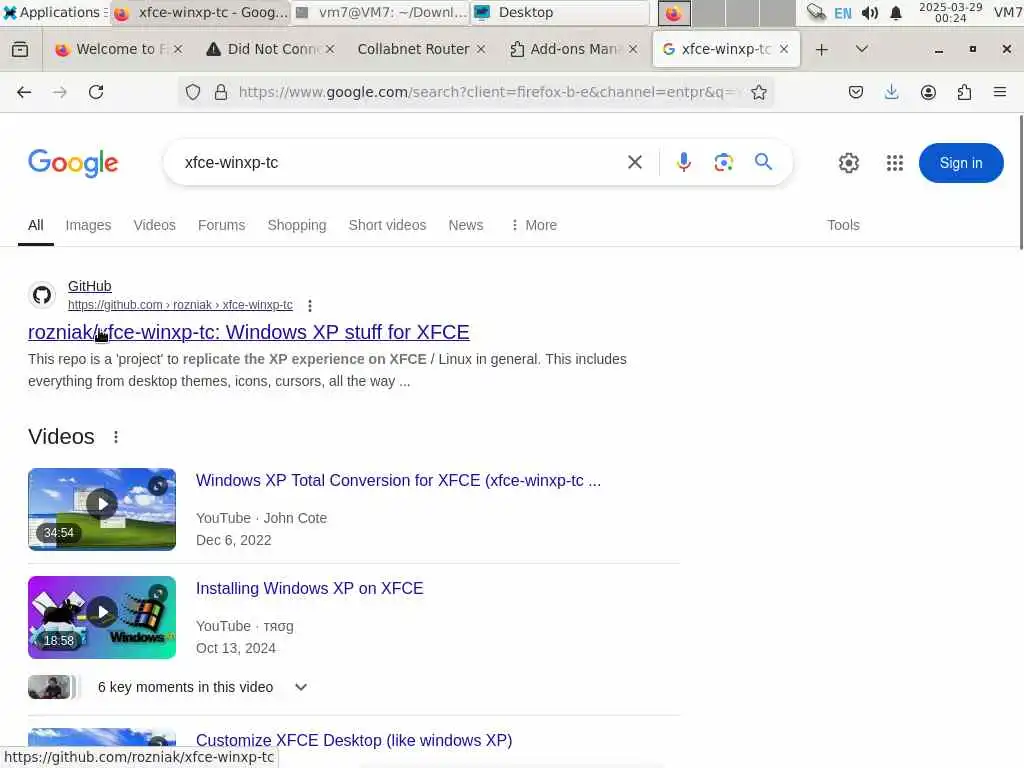Switch to Short videos tab

click(x=387, y=225)
